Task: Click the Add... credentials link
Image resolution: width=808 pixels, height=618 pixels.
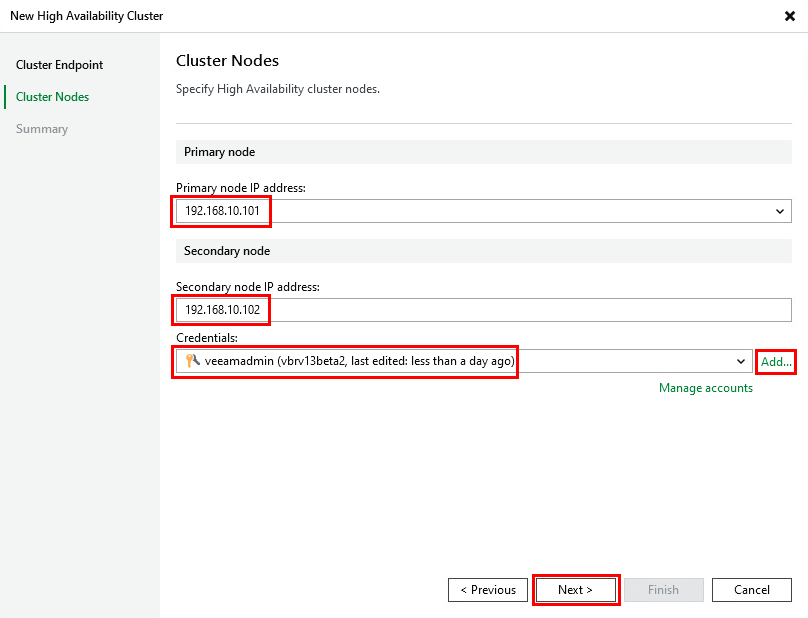Action: 776,361
